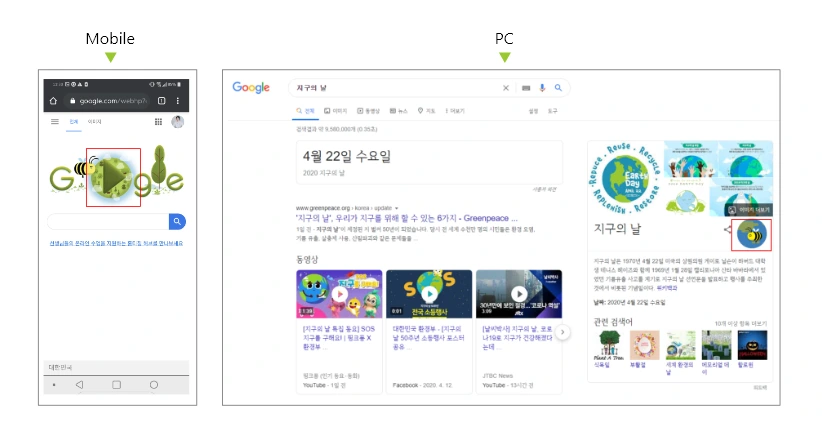Open the 메모리얼 데이 related search
822x423 pixels.
(x=716, y=352)
